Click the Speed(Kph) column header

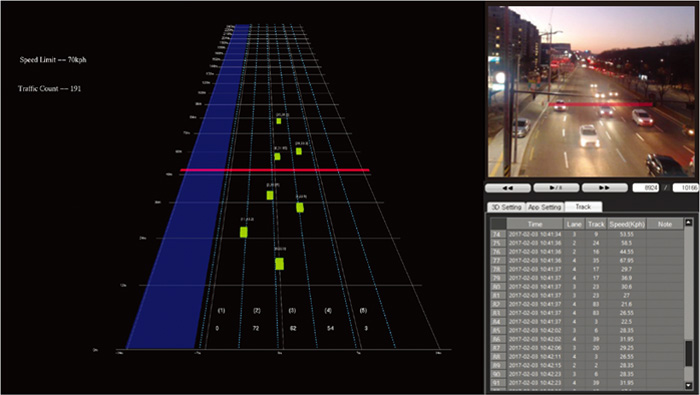click(x=626, y=224)
